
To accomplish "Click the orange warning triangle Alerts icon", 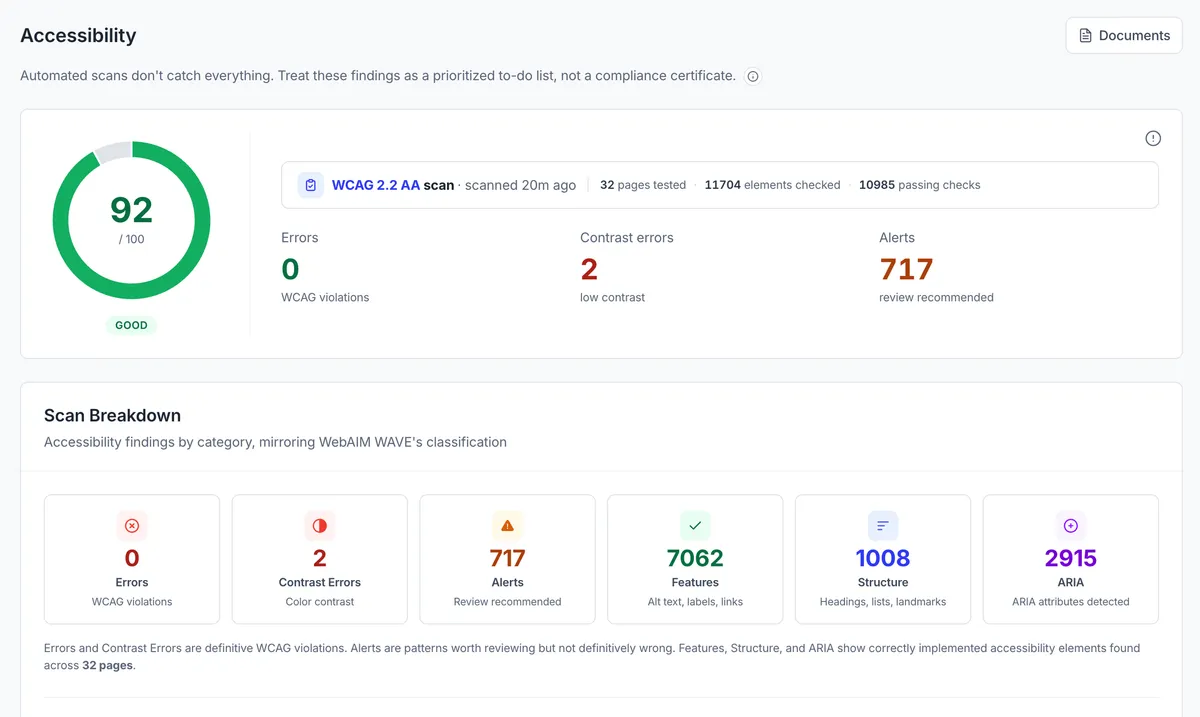I will (507, 526).
